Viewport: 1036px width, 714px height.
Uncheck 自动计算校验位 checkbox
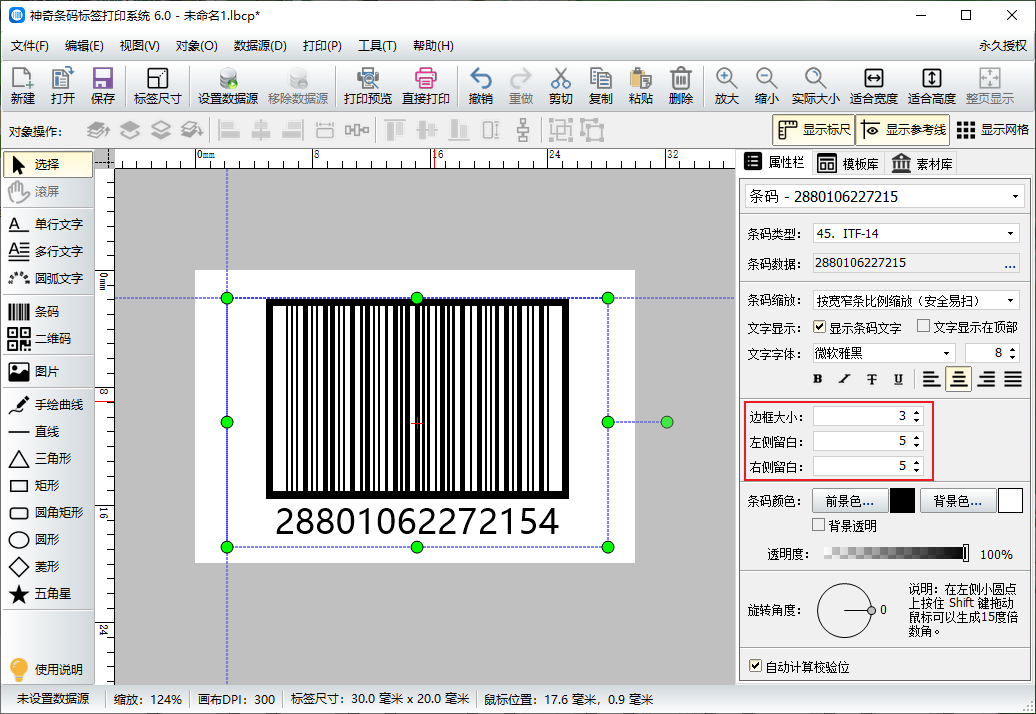[x=756, y=666]
